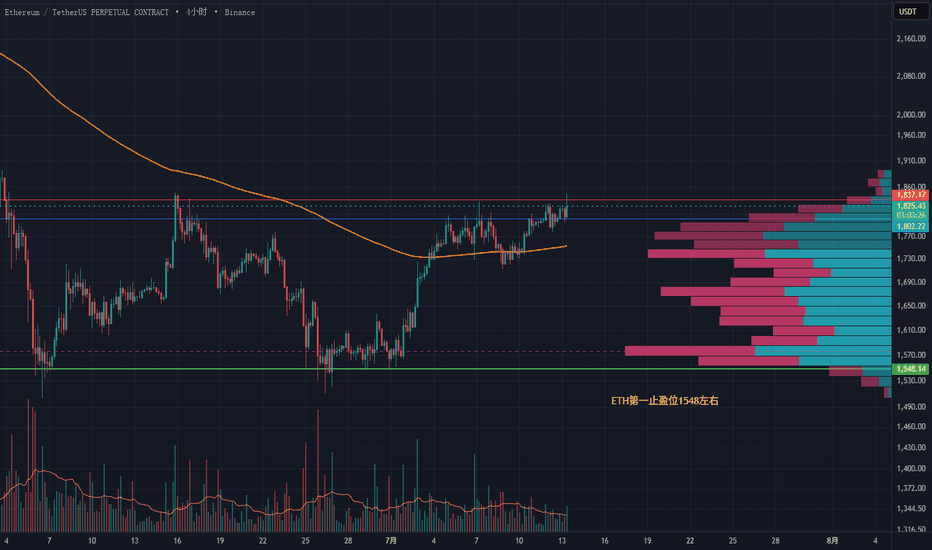Image resolution: width=932 pixels, height=550 pixels.
Task: Click the Ethereum / TetherUS symbol title
Action: coord(87,12)
